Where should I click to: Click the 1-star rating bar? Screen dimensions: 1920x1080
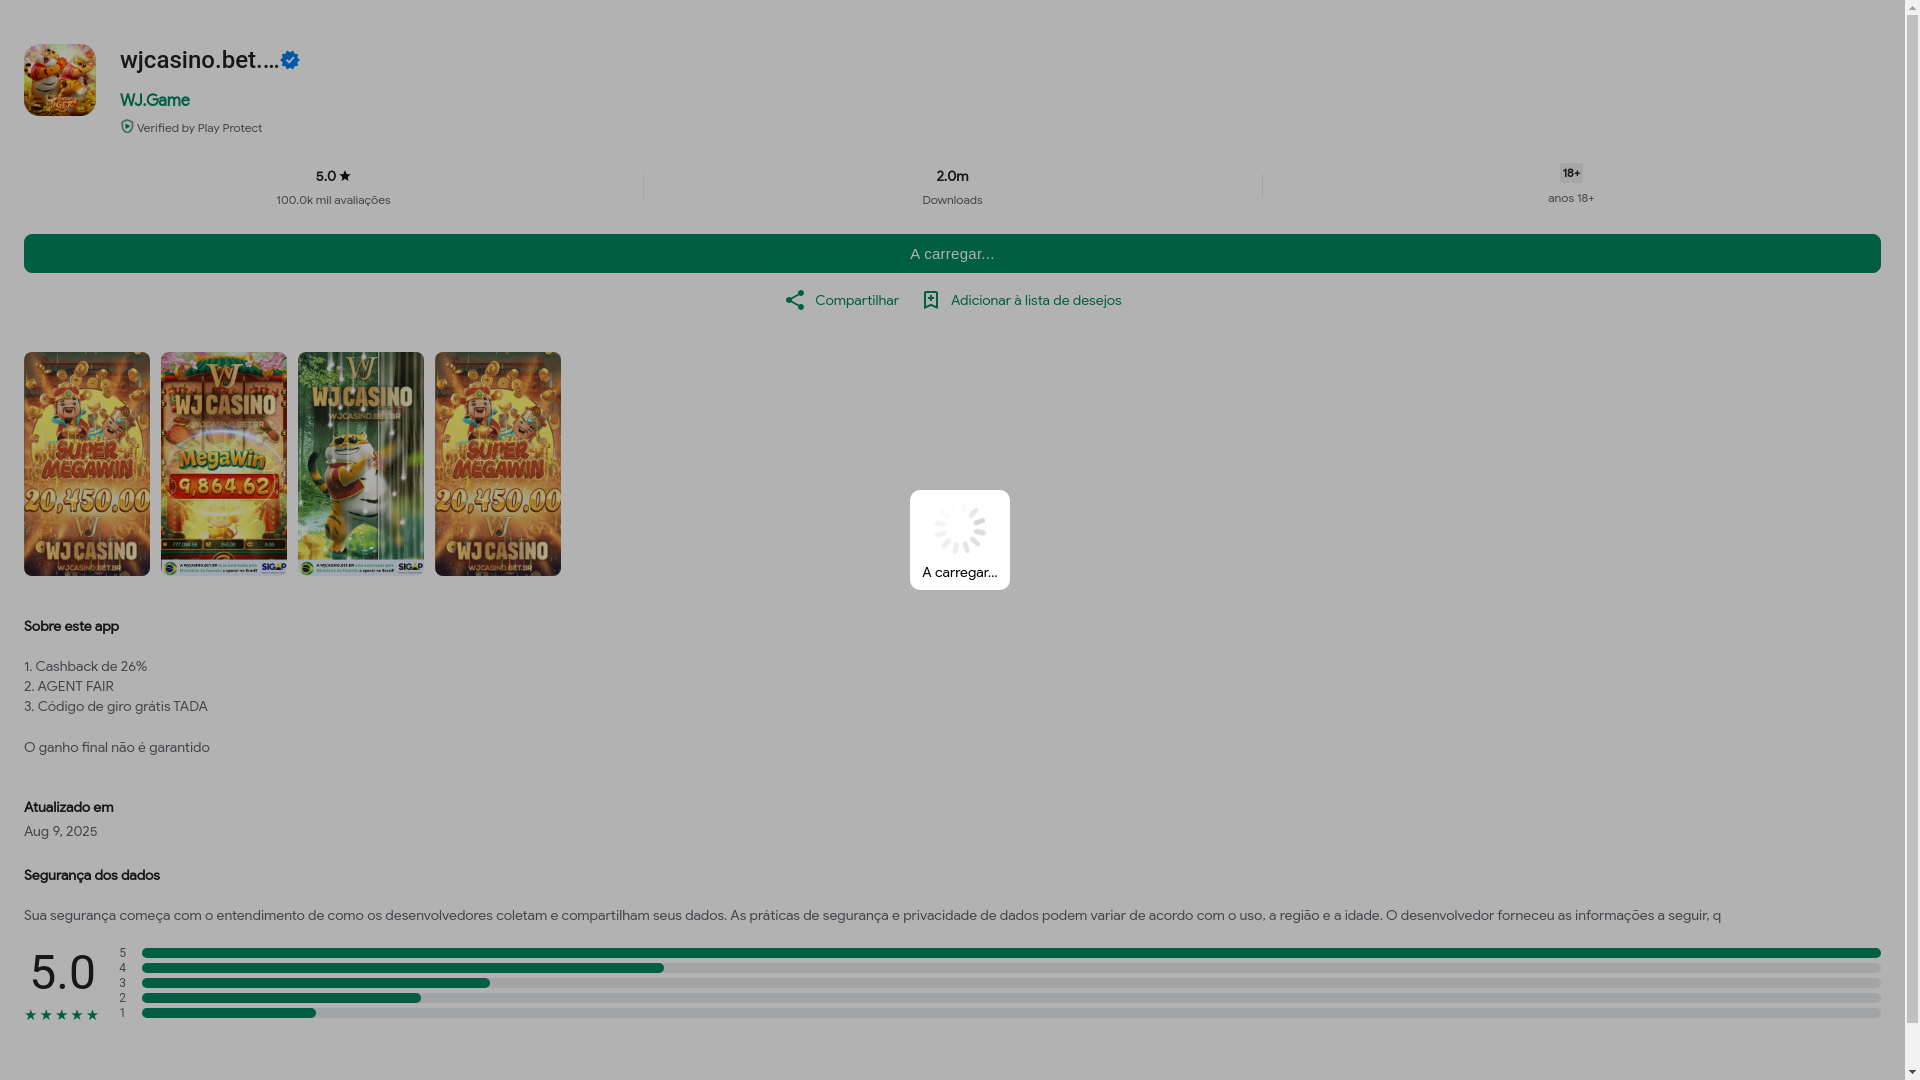click(1011, 1013)
